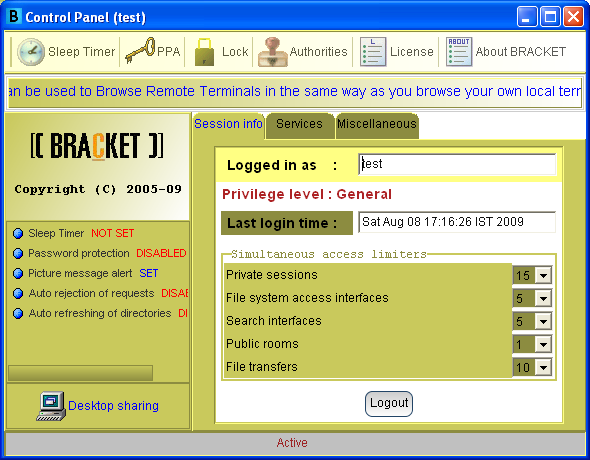The image size is (590, 460).
Task: Click the About BRACKET document icon
Action: (x=459, y=52)
